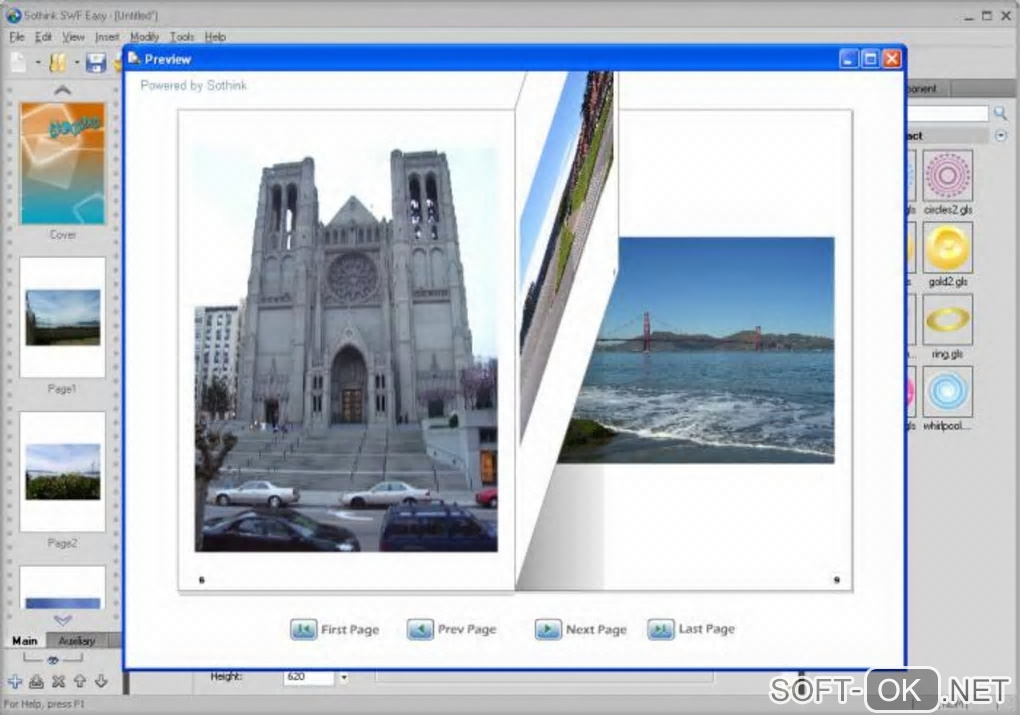Image resolution: width=1020 pixels, height=715 pixels.
Task: Select the Page1 thumbnail
Action: [62, 317]
